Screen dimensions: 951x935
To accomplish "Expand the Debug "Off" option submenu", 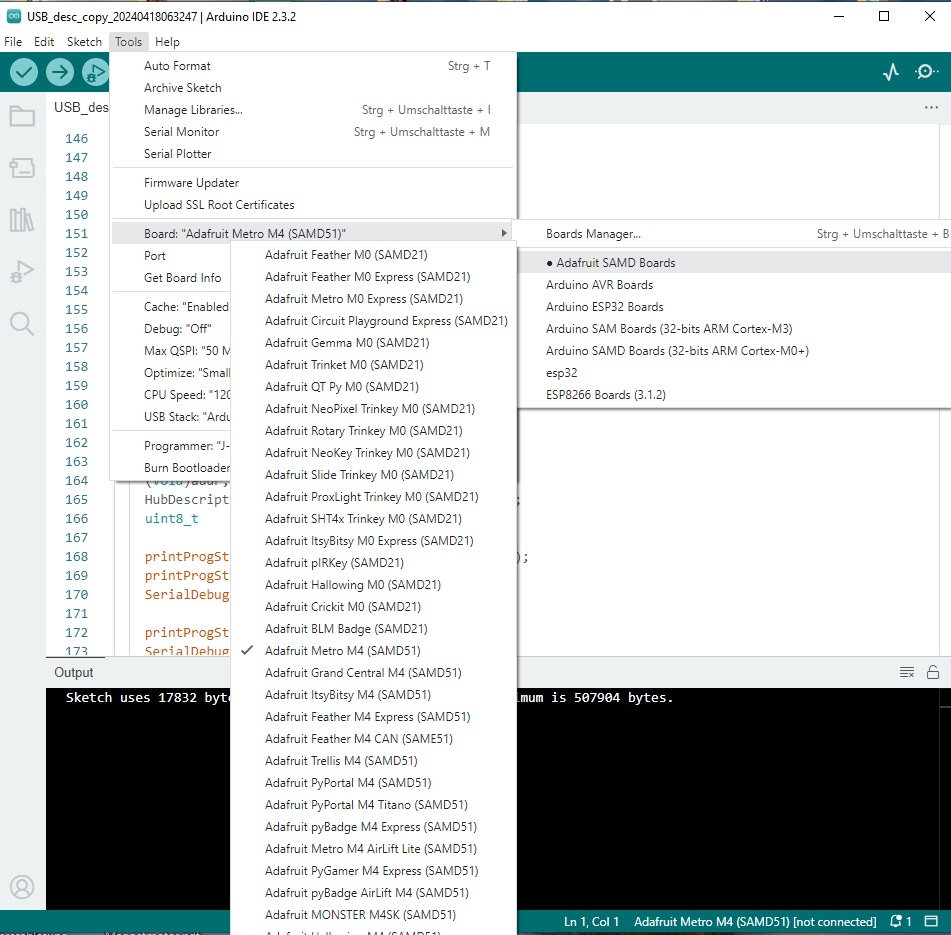I will pos(172,329).
